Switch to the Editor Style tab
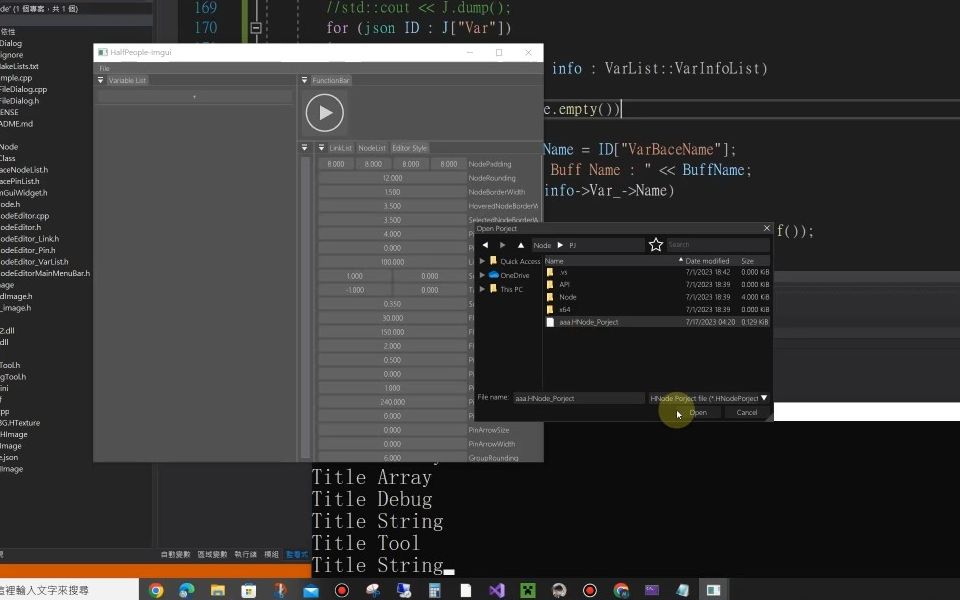This screenshot has width=960, height=600. tap(410, 148)
